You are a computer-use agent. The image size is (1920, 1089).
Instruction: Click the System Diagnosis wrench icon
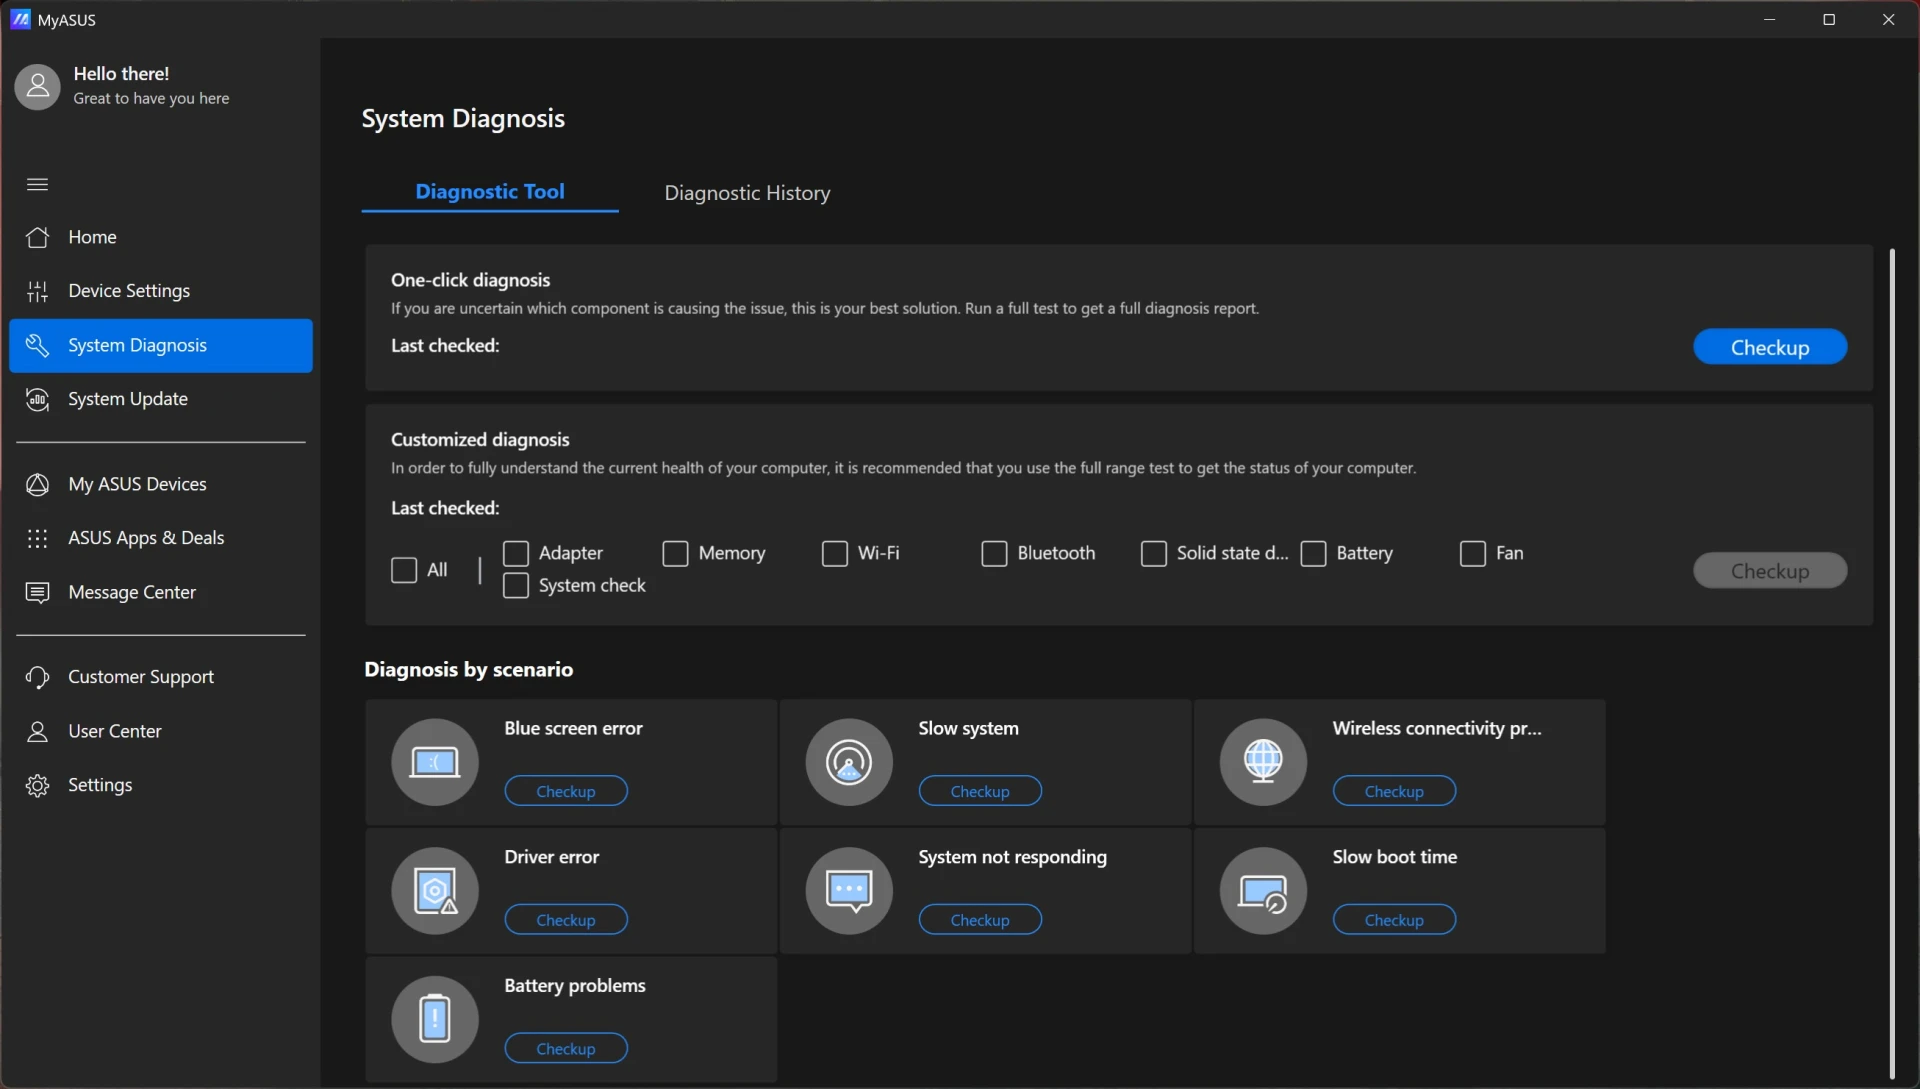click(x=37, y=345)
